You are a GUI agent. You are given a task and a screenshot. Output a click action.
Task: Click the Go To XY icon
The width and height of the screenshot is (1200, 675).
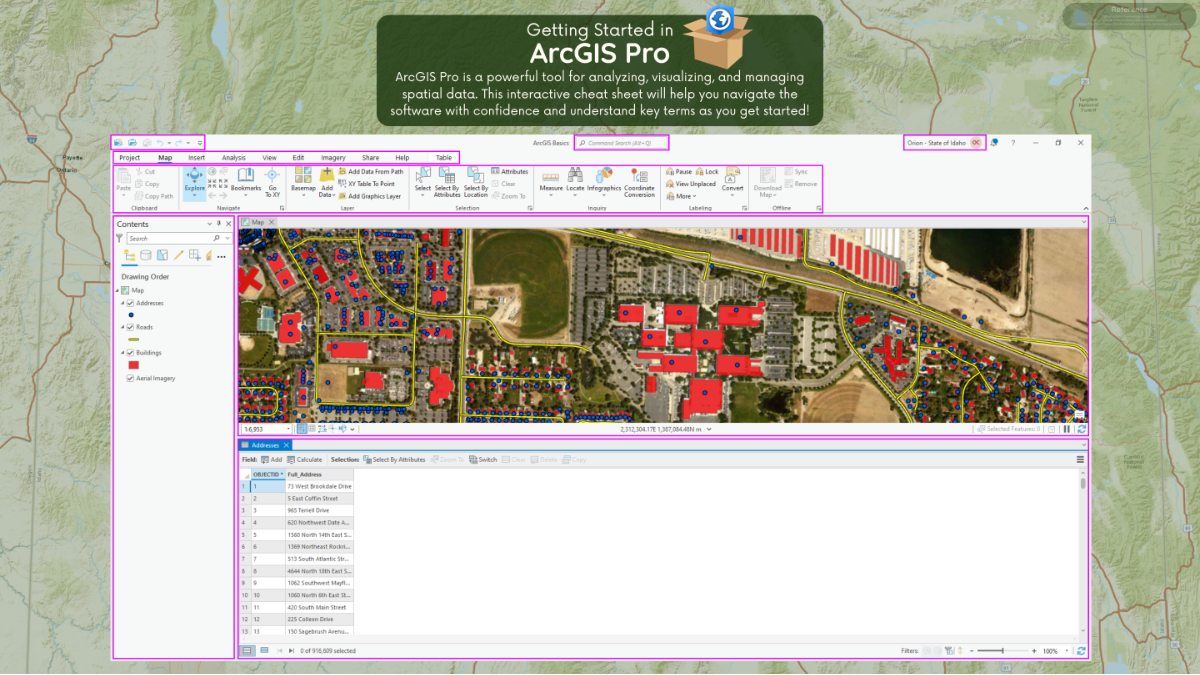click(272, 176)
